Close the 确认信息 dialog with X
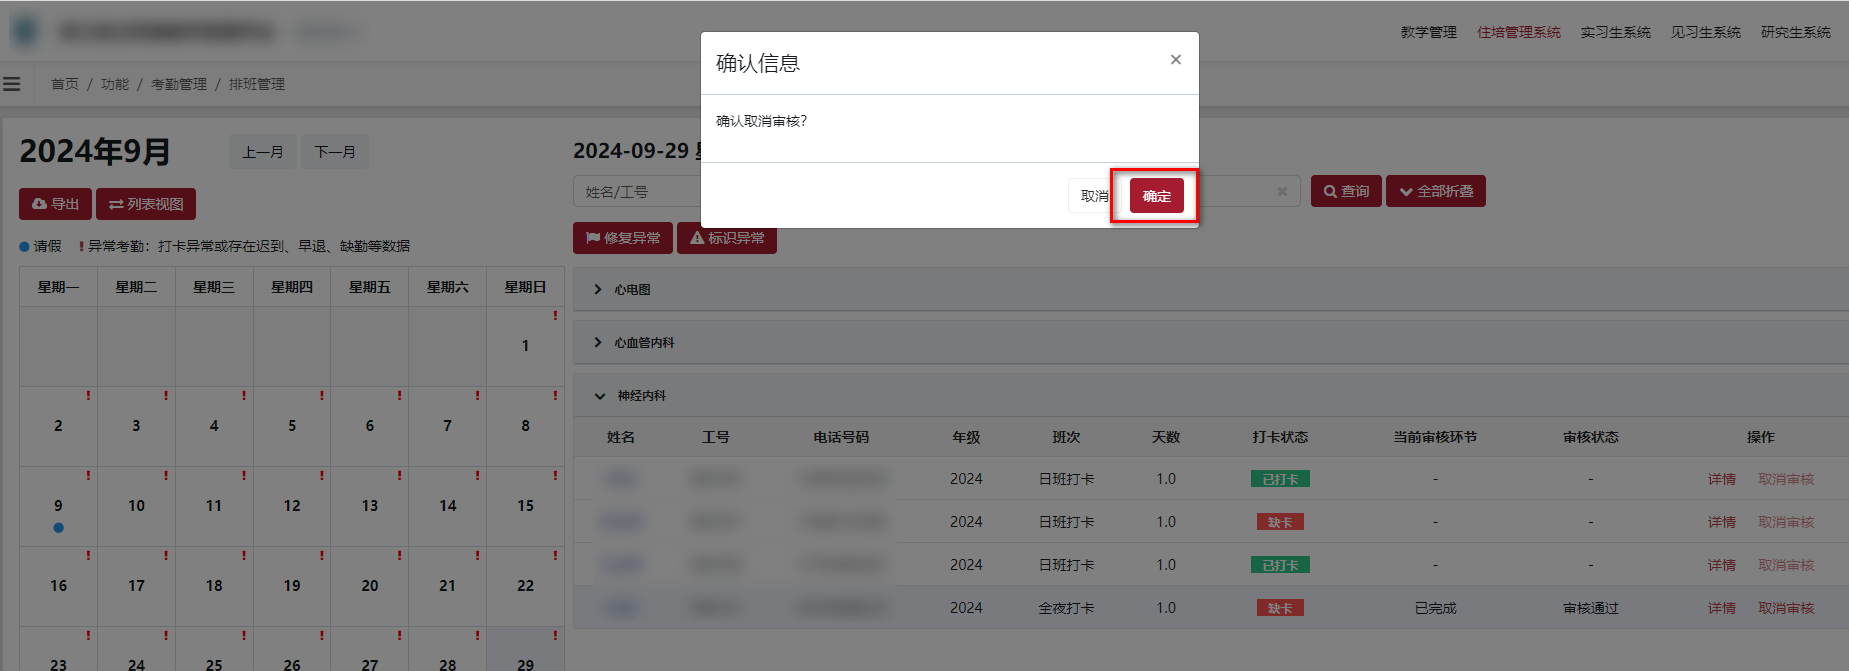This screenshot has height=671, width=1849. click(x=1176, y=60)
